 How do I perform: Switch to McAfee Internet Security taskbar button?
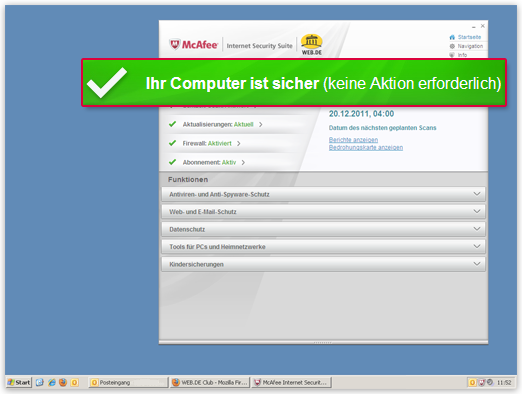tap(292, 382)
